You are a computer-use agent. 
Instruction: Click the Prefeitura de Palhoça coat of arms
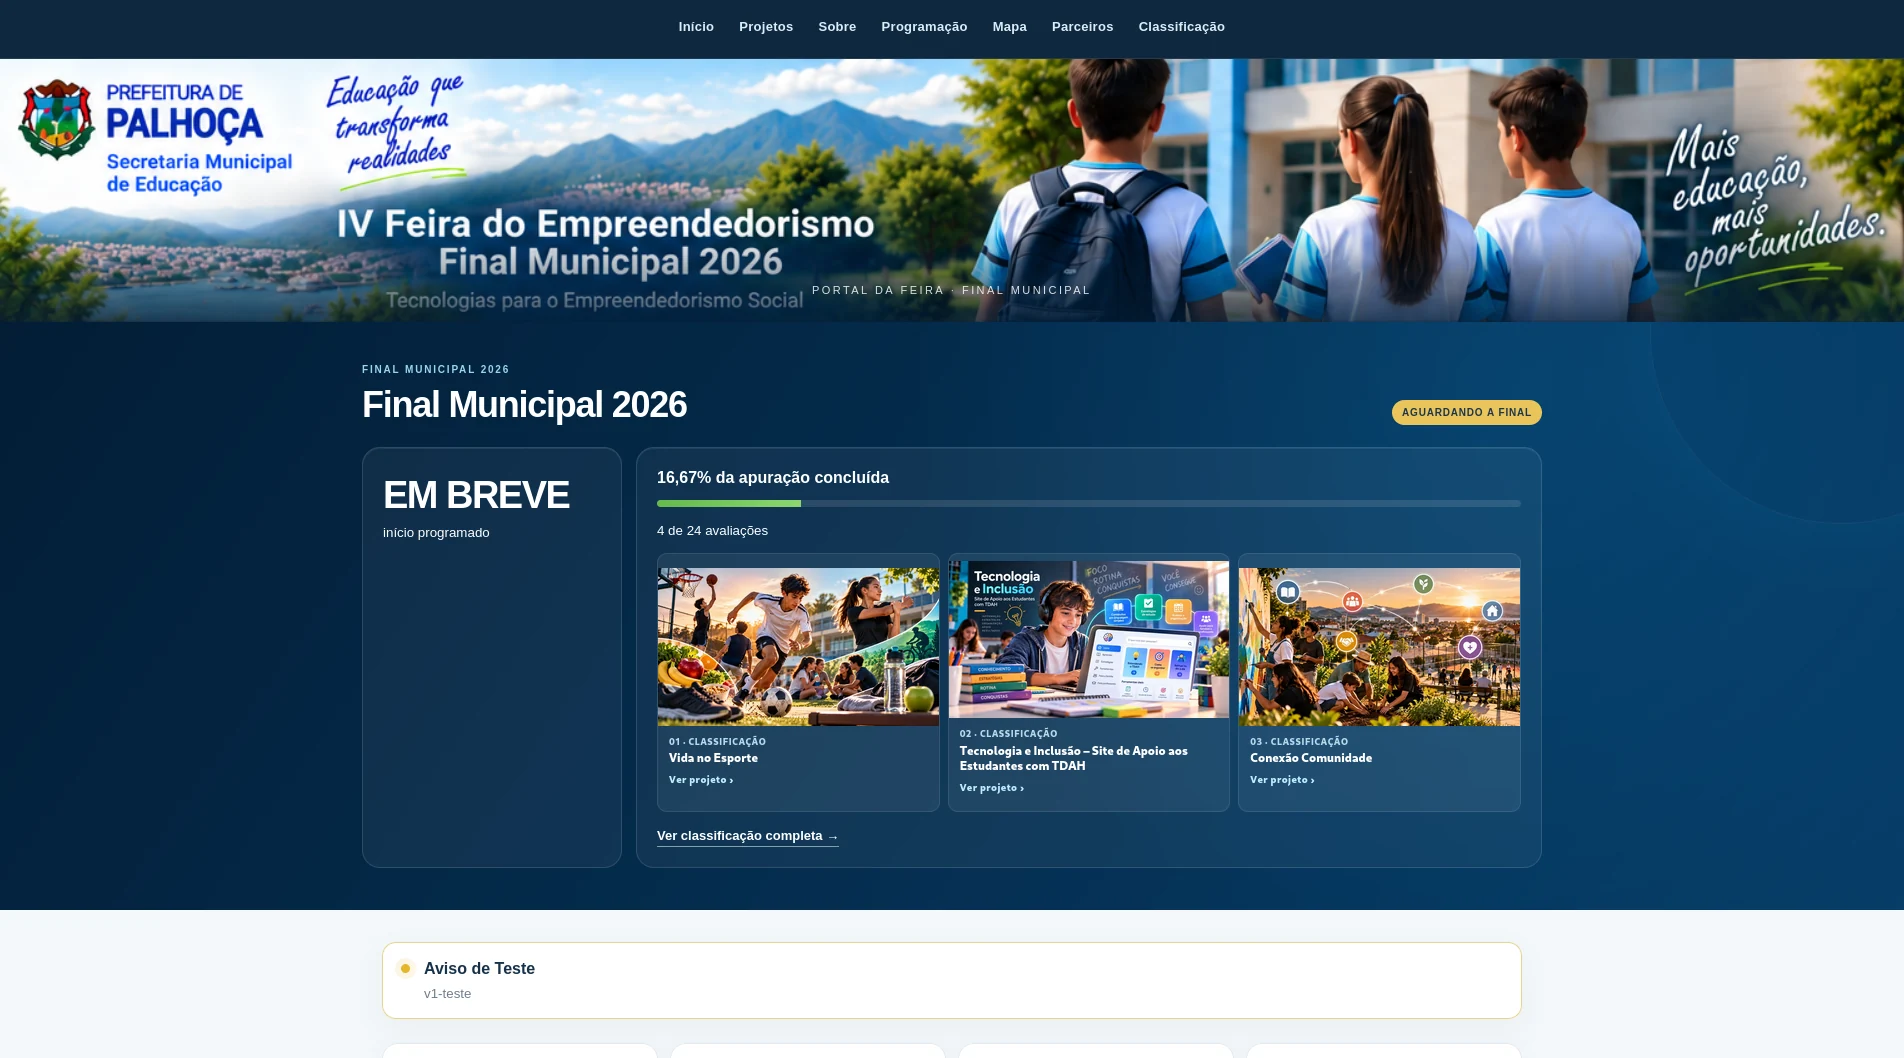[57, 120]
